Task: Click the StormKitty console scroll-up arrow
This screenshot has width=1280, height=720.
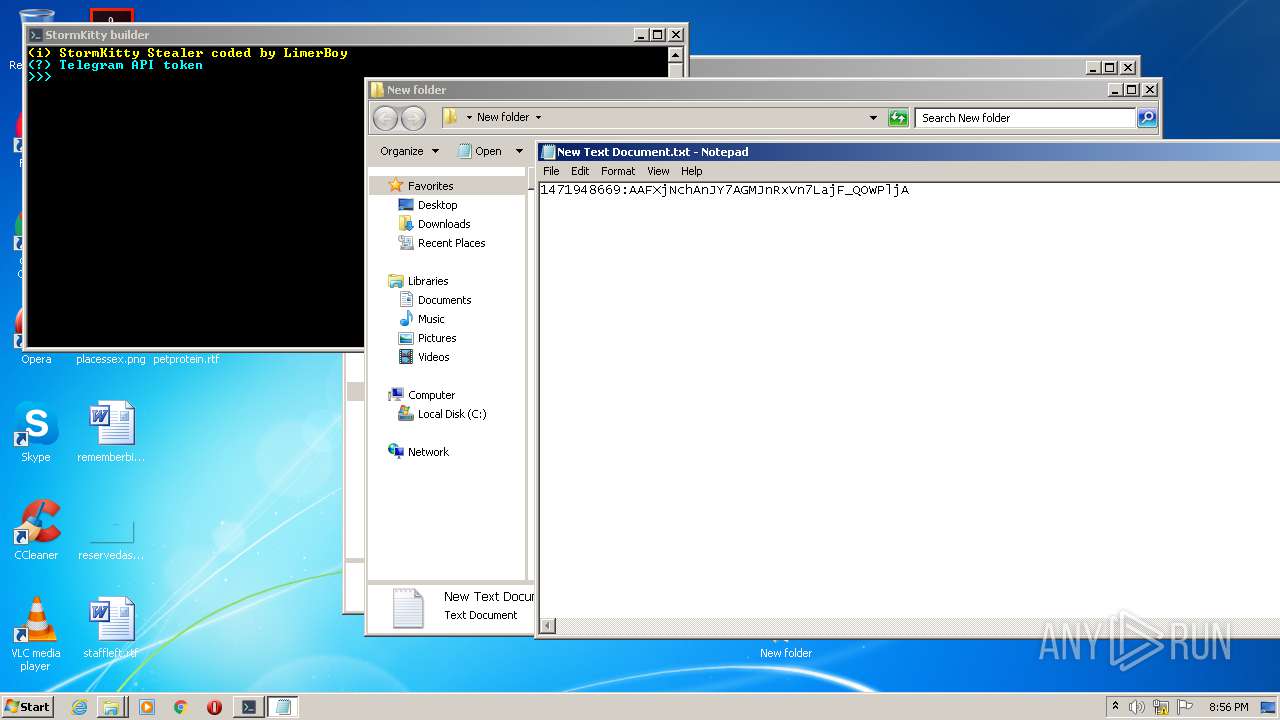Action: pos(675,55)
